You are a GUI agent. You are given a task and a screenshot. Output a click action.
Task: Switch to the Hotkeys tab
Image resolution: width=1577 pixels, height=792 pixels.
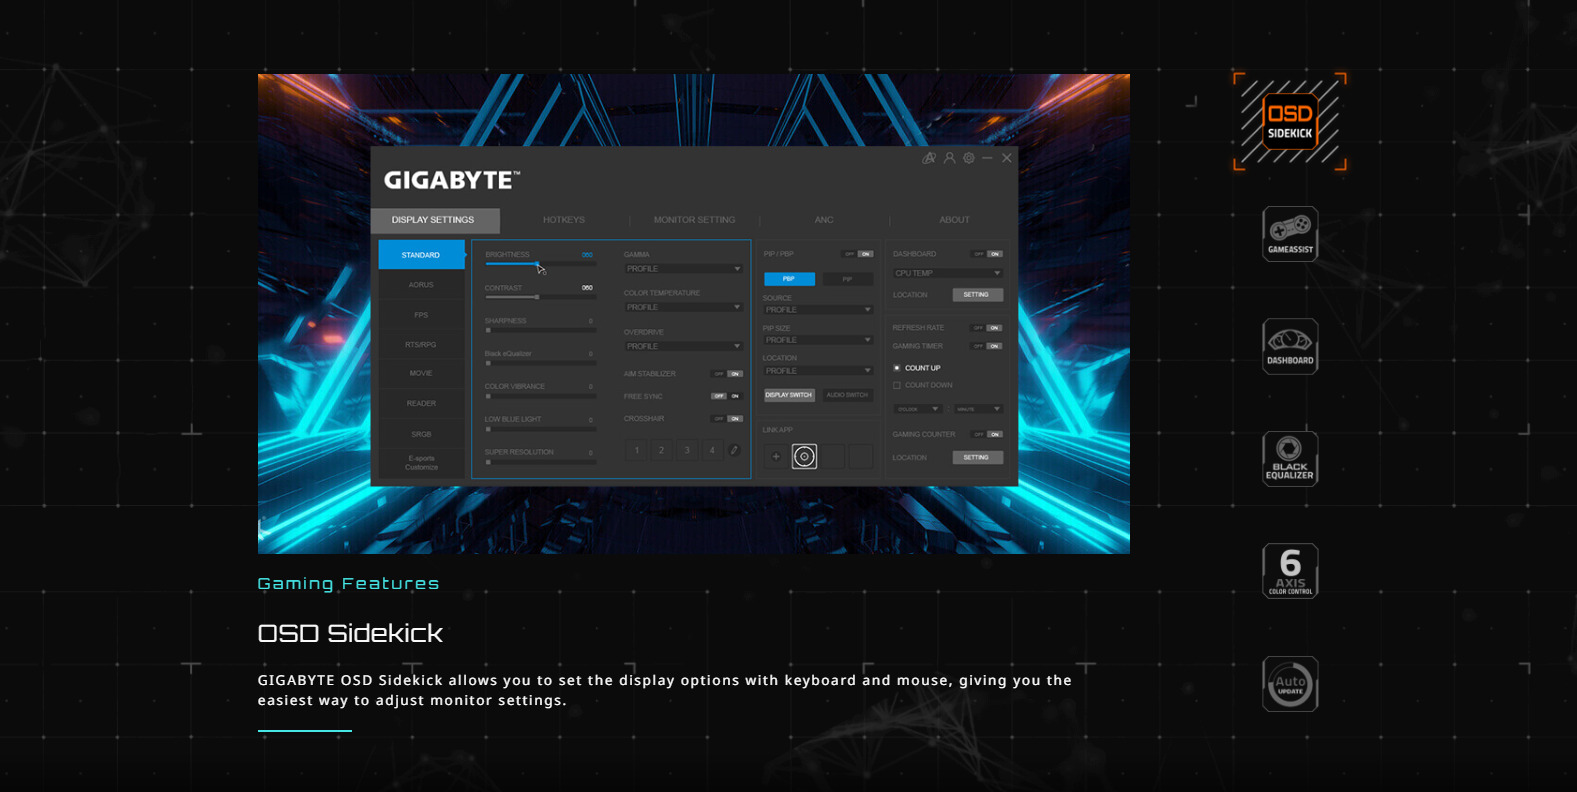[564, 220]
